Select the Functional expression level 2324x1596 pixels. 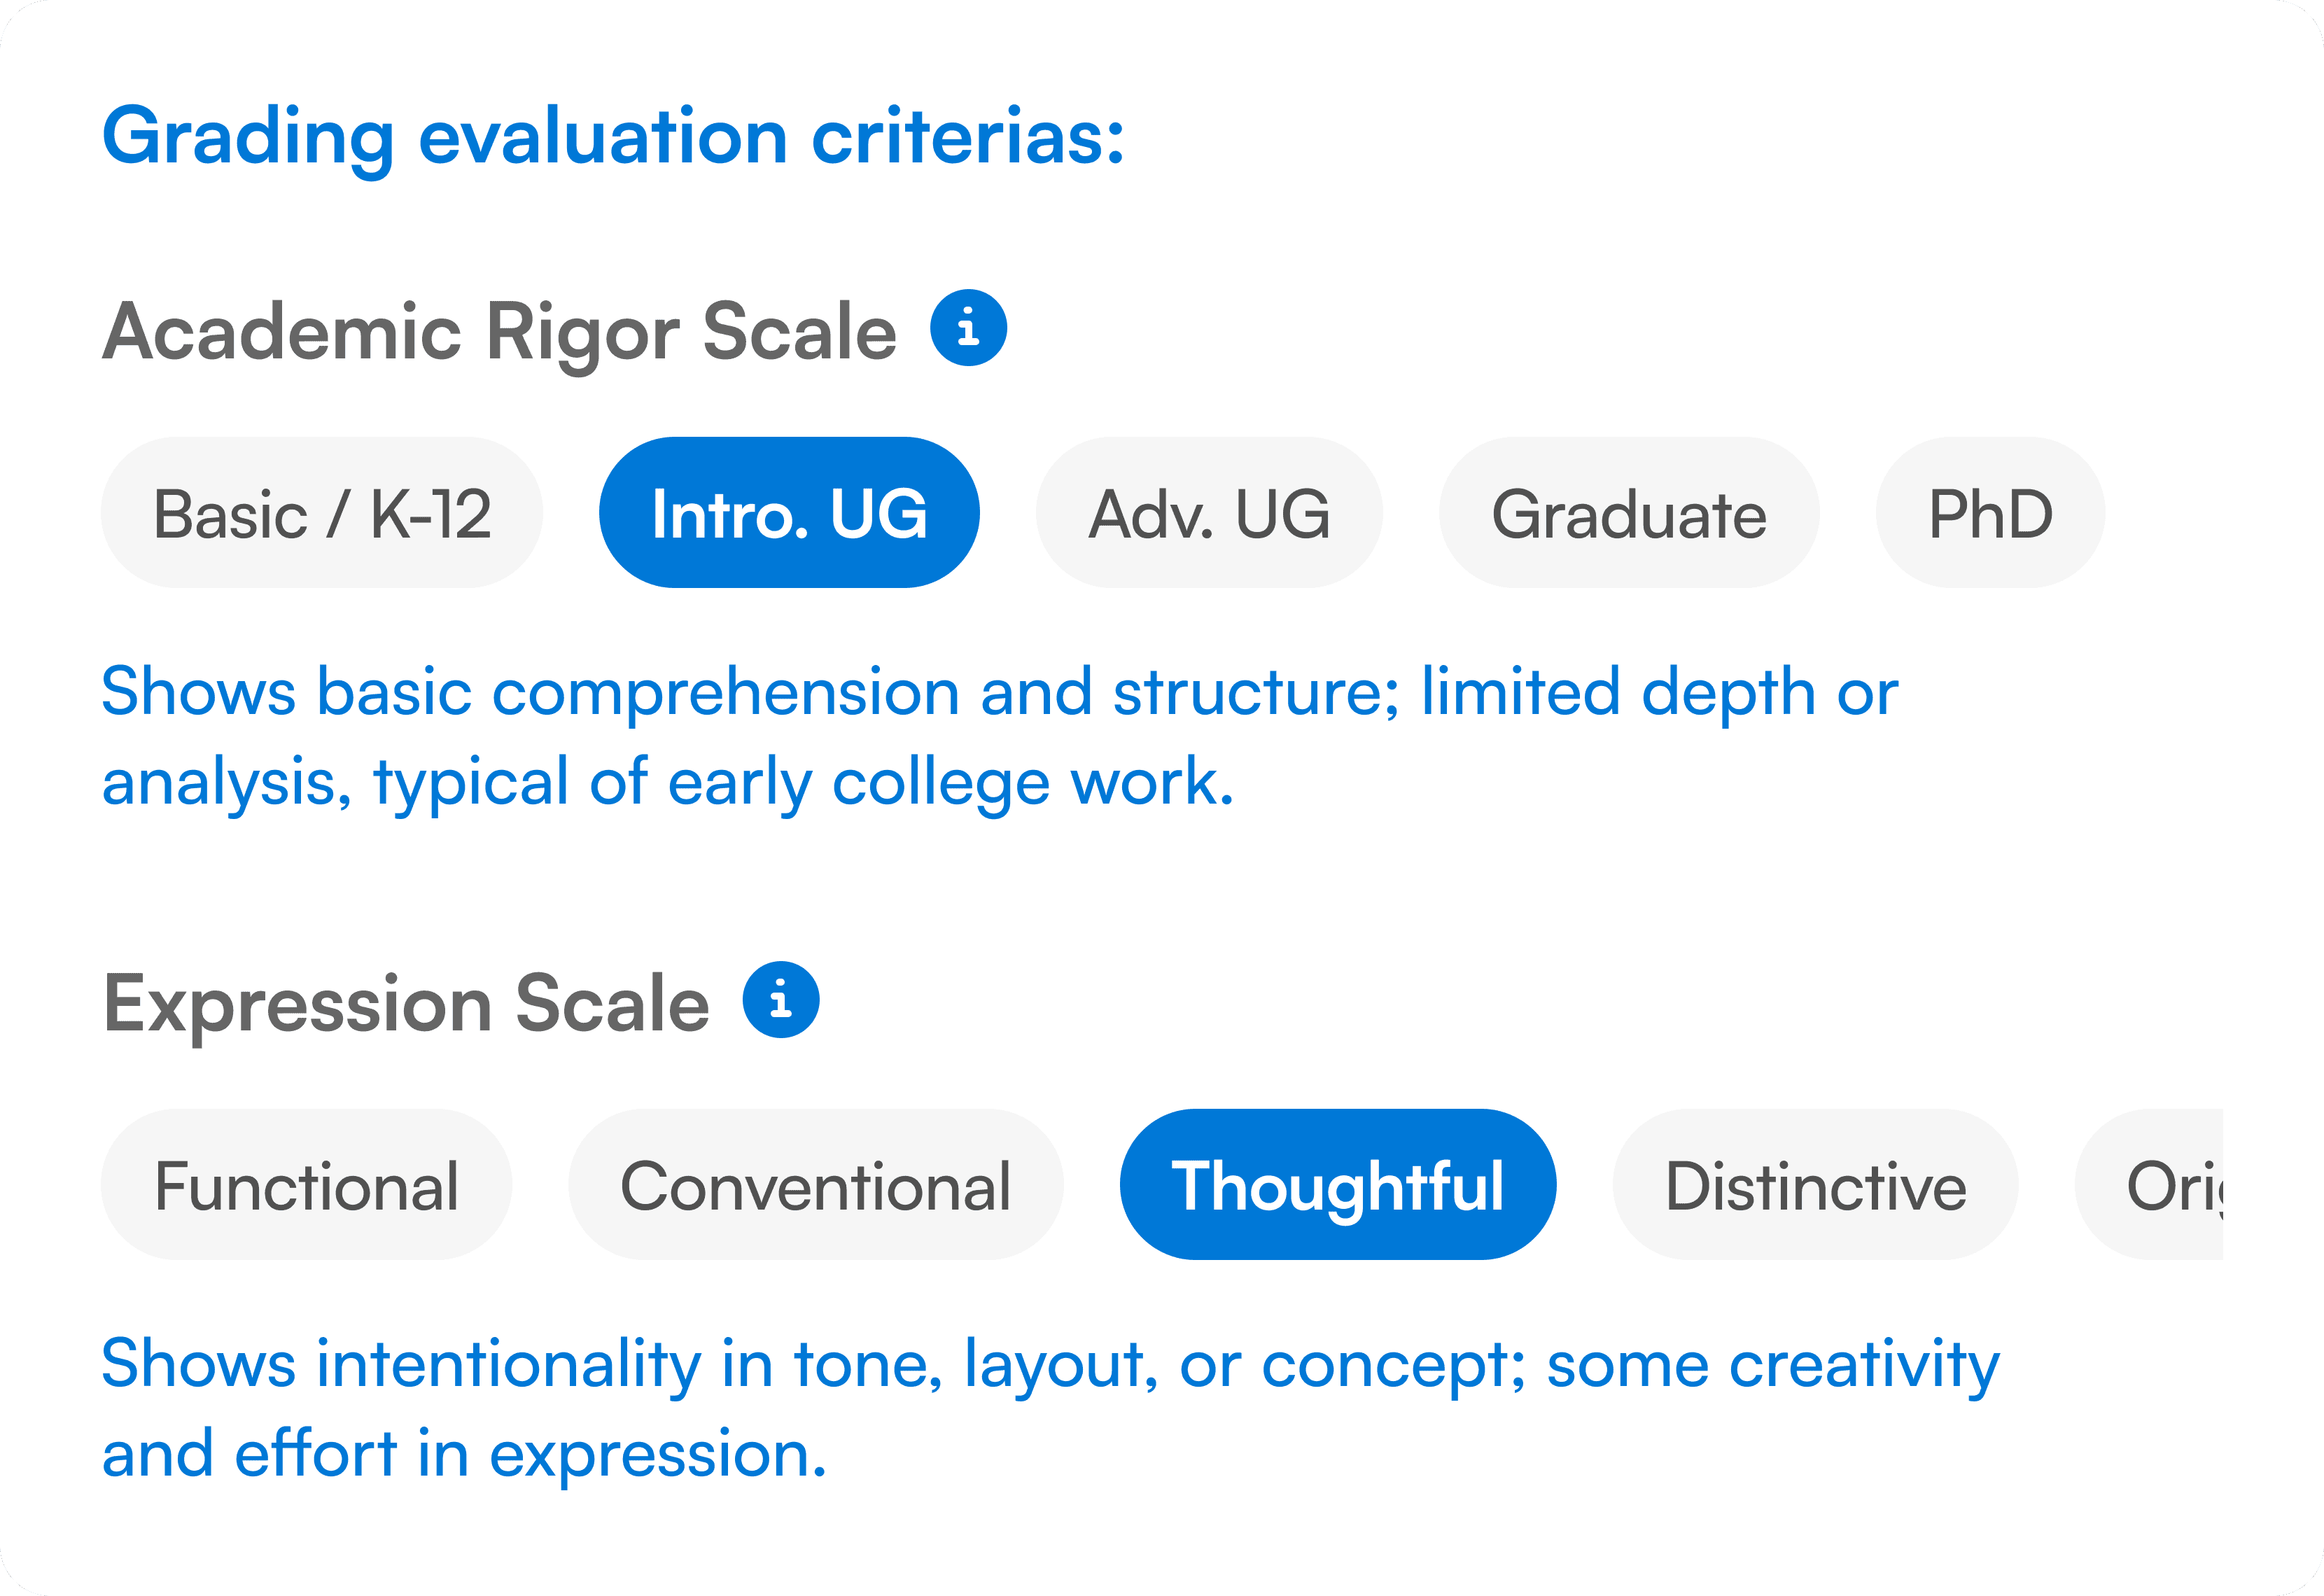click(x=306, y=1185)
